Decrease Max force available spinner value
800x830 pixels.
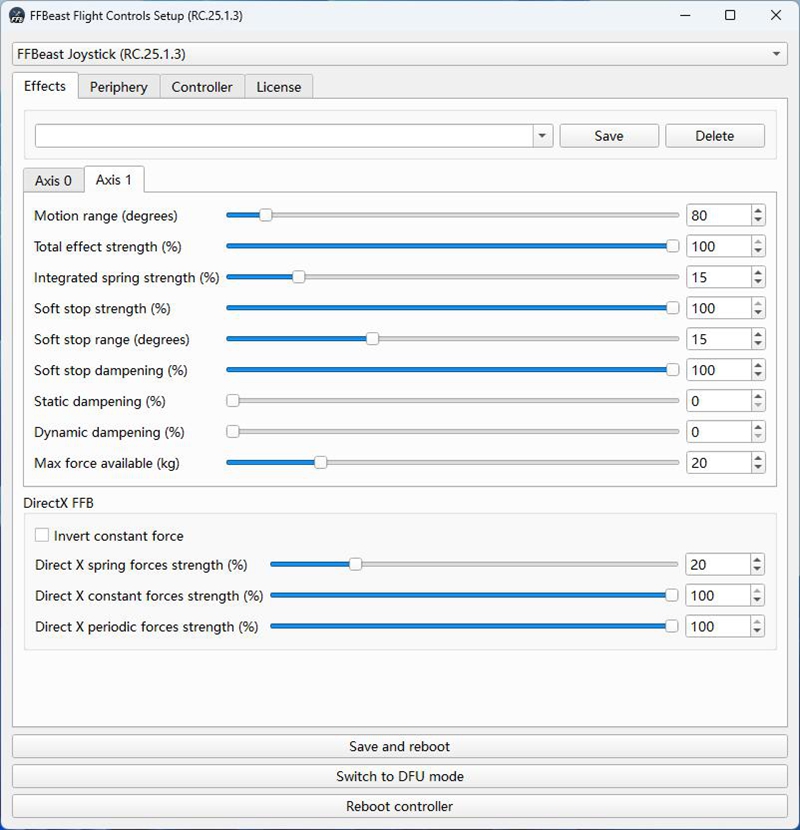[x=758, y=468]
